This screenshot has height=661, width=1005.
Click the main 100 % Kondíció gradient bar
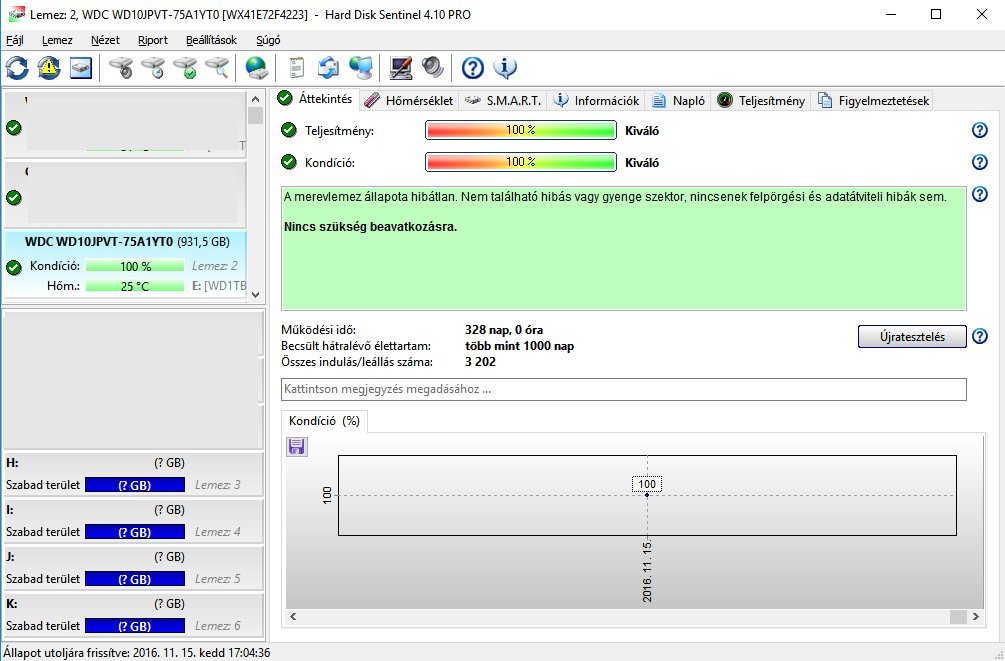pyautogui.click(x=520, y=162)
